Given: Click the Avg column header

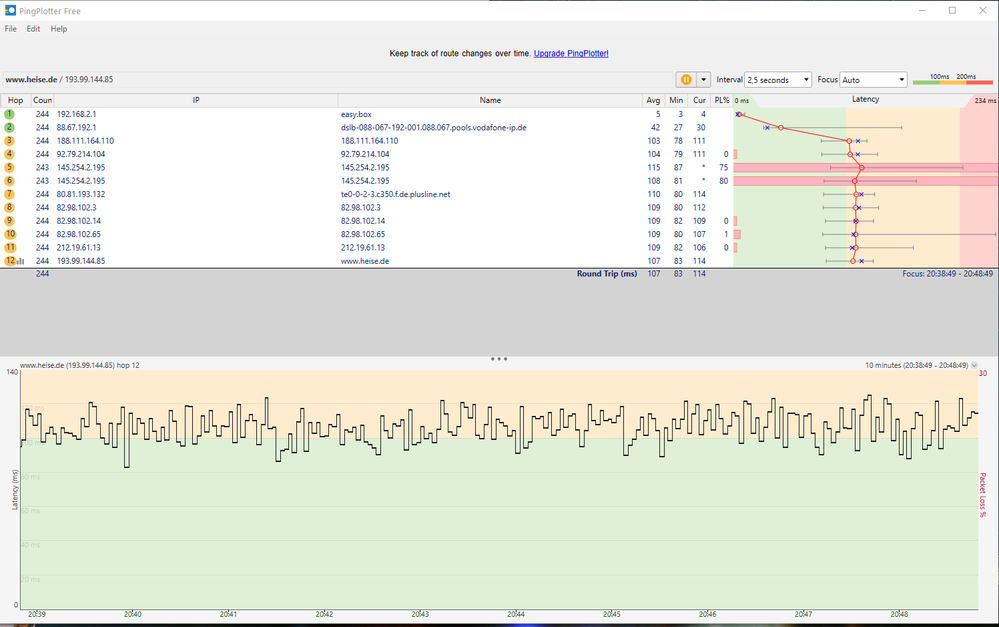Looking at the screenshot, I should coord(653,100).
